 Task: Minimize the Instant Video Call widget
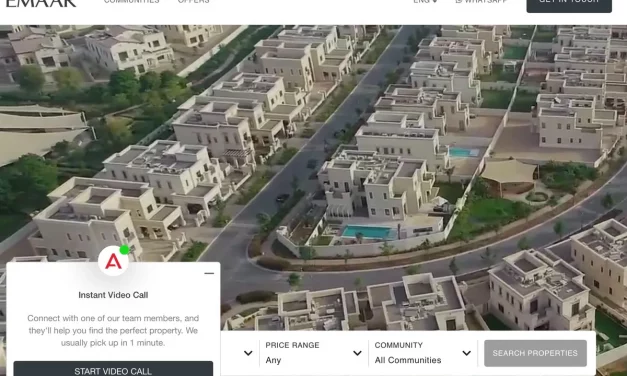209,274
